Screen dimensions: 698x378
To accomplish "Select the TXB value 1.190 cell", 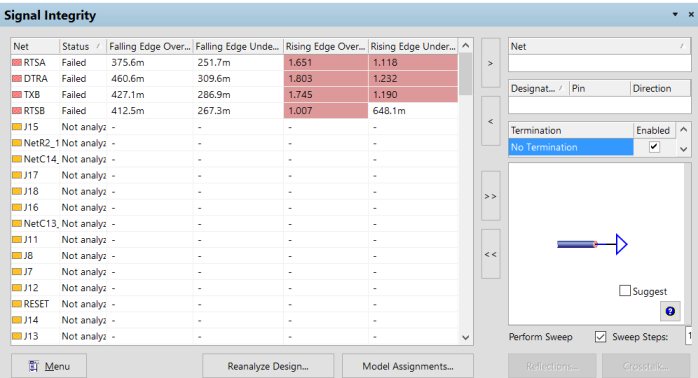I will (413, 95).
